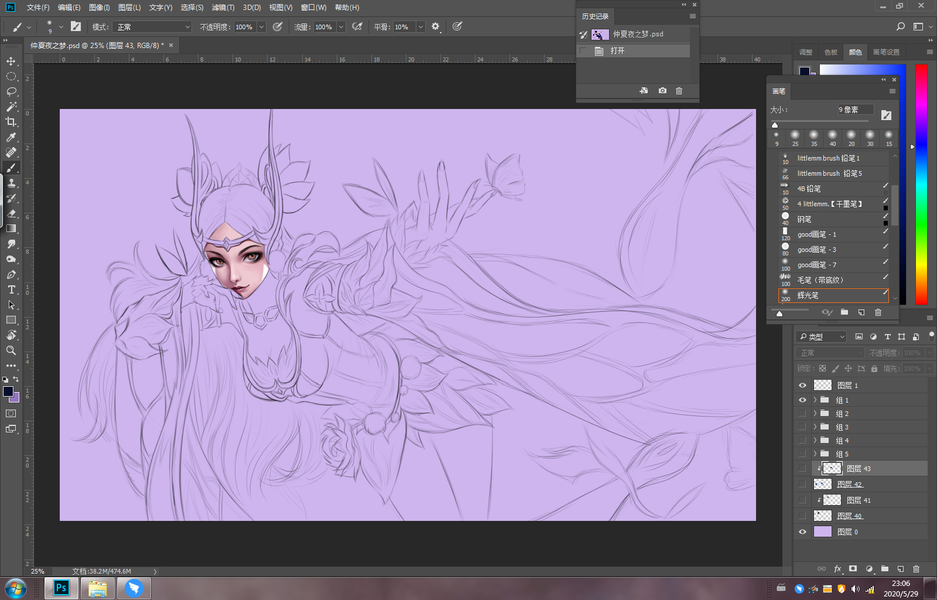Screen dimensions: 937x600
Task: Select the Pen tool
Action: [x=11, y=274]
